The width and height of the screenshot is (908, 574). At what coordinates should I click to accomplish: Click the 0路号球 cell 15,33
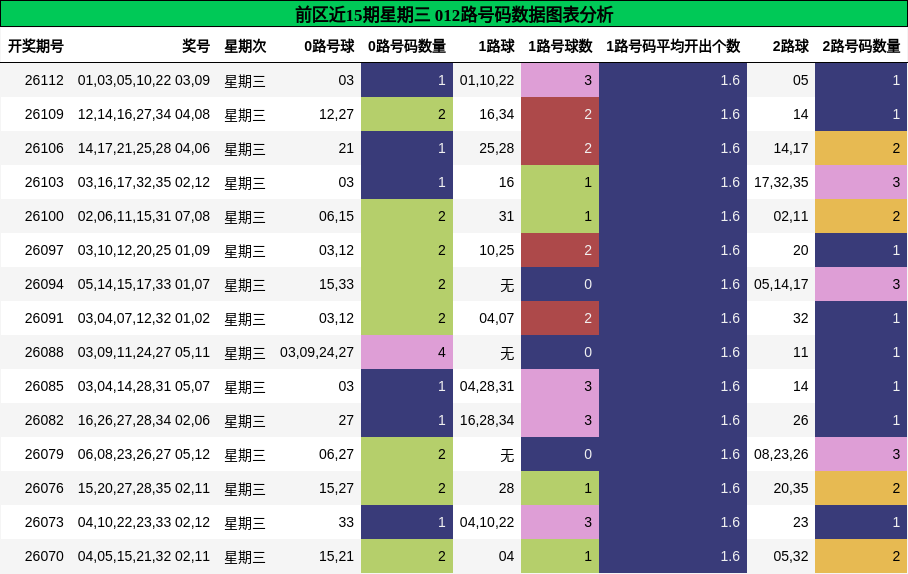tap(336, 284)
